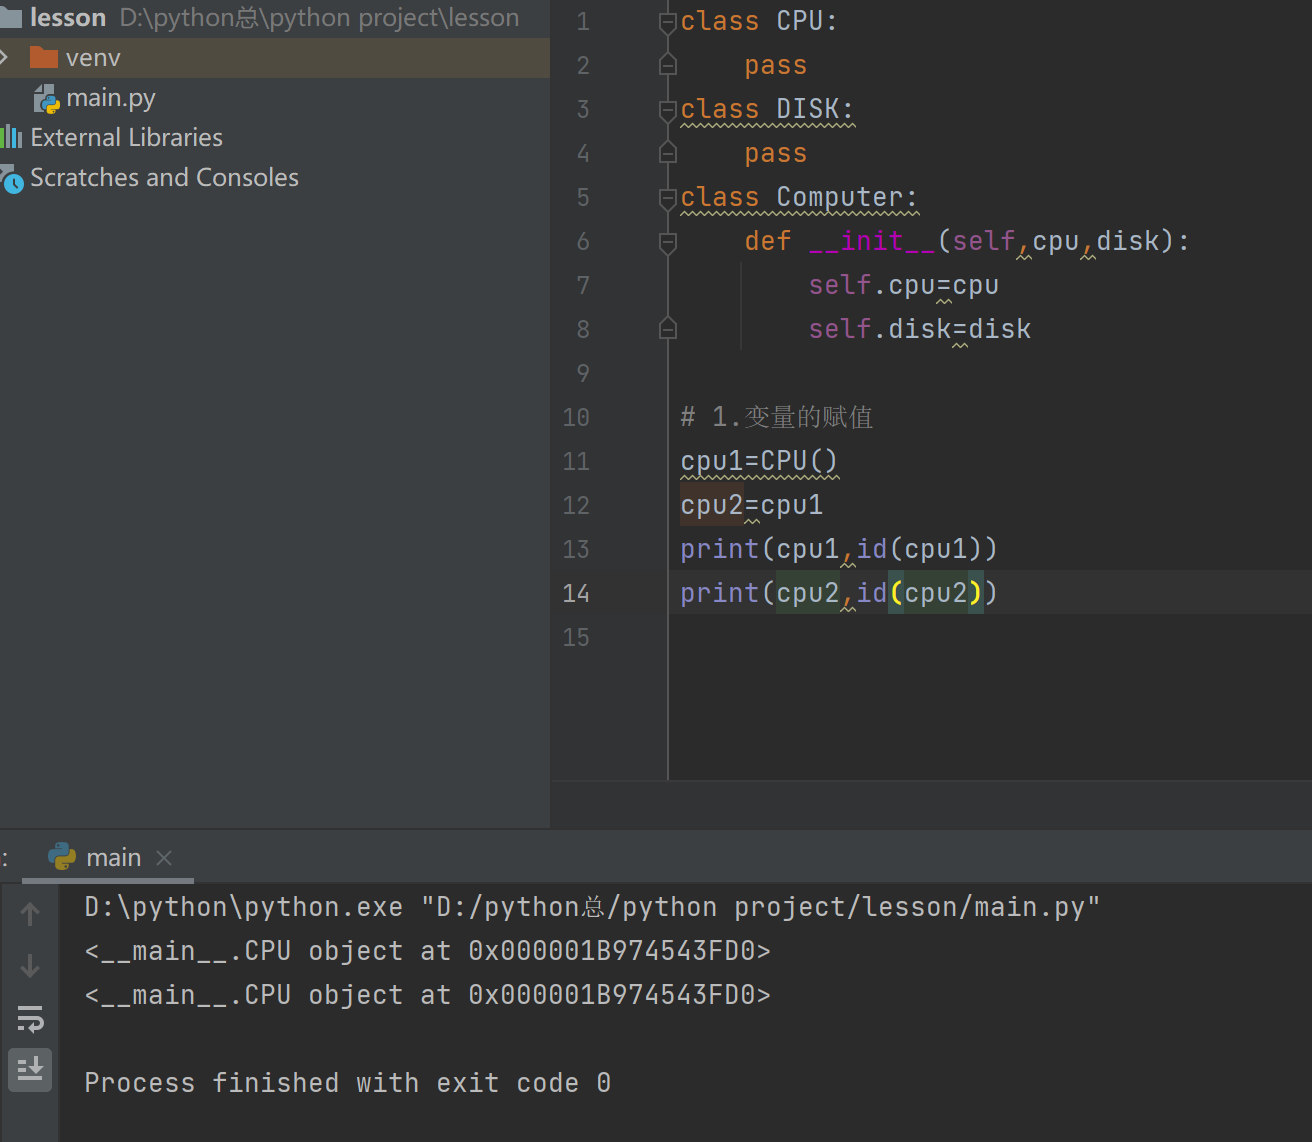Expand the venv folder chevron
The height and width of the screenshot is (1142, 1312).
click(x=4, y=58)
